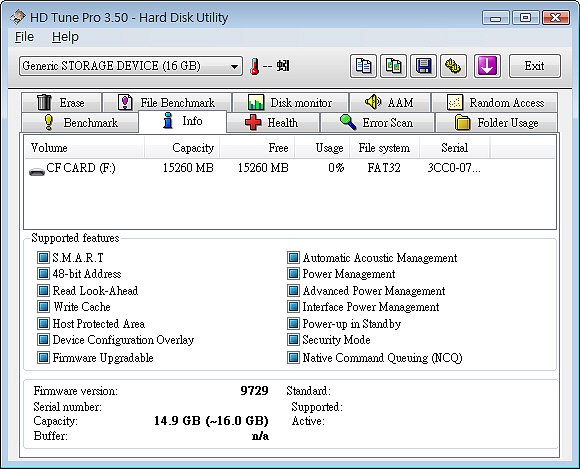Screen dimensions: 580x469
Task: Switch to the Folder Usage tab
Action: point(496,122)
